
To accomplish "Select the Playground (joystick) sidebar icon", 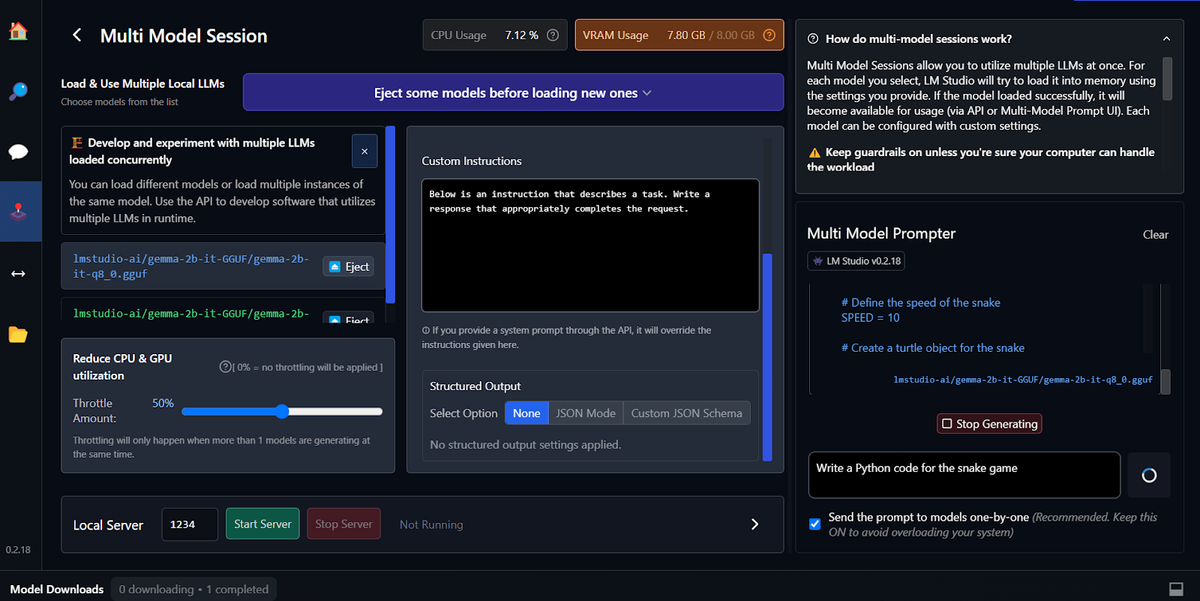I will click(x=17, y=211).
